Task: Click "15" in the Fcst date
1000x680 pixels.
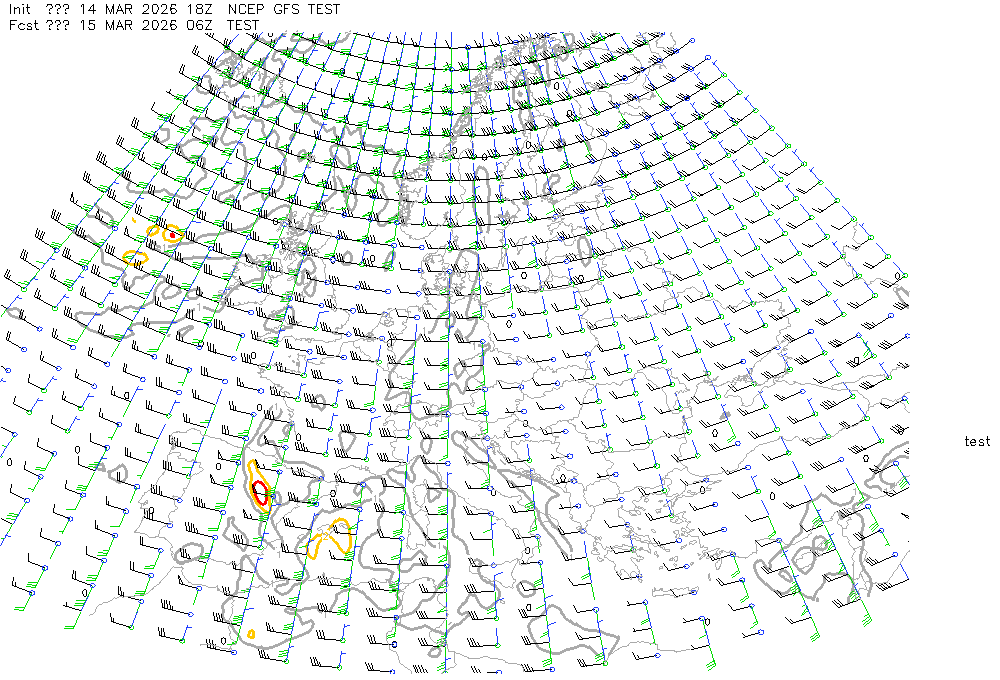Action: click(90, 25)
